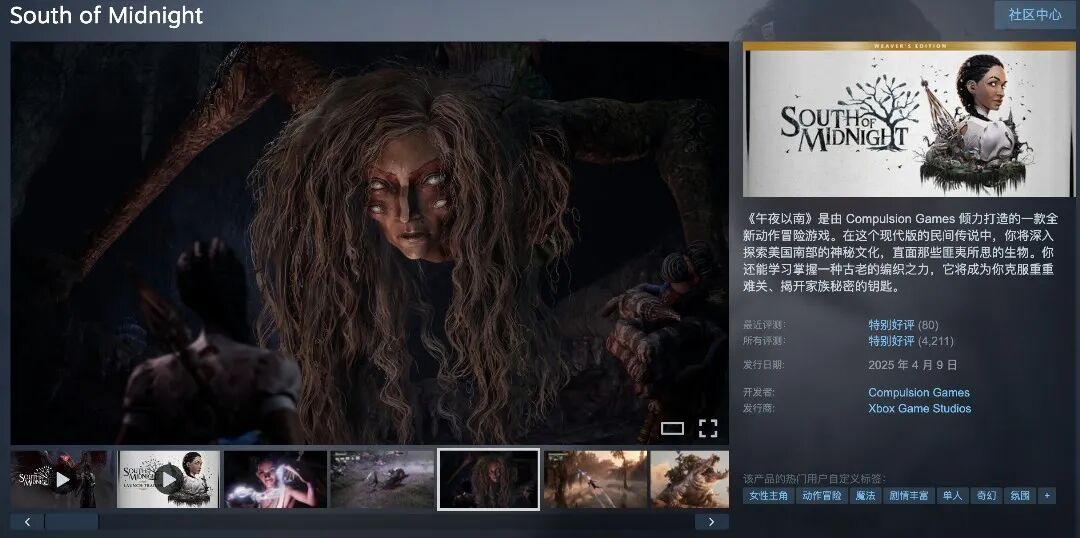Click the thumbnail strip scrollbar handle
Image resolution: width=1080 pixels, height=538 pixels.
(x=72, y=521)
